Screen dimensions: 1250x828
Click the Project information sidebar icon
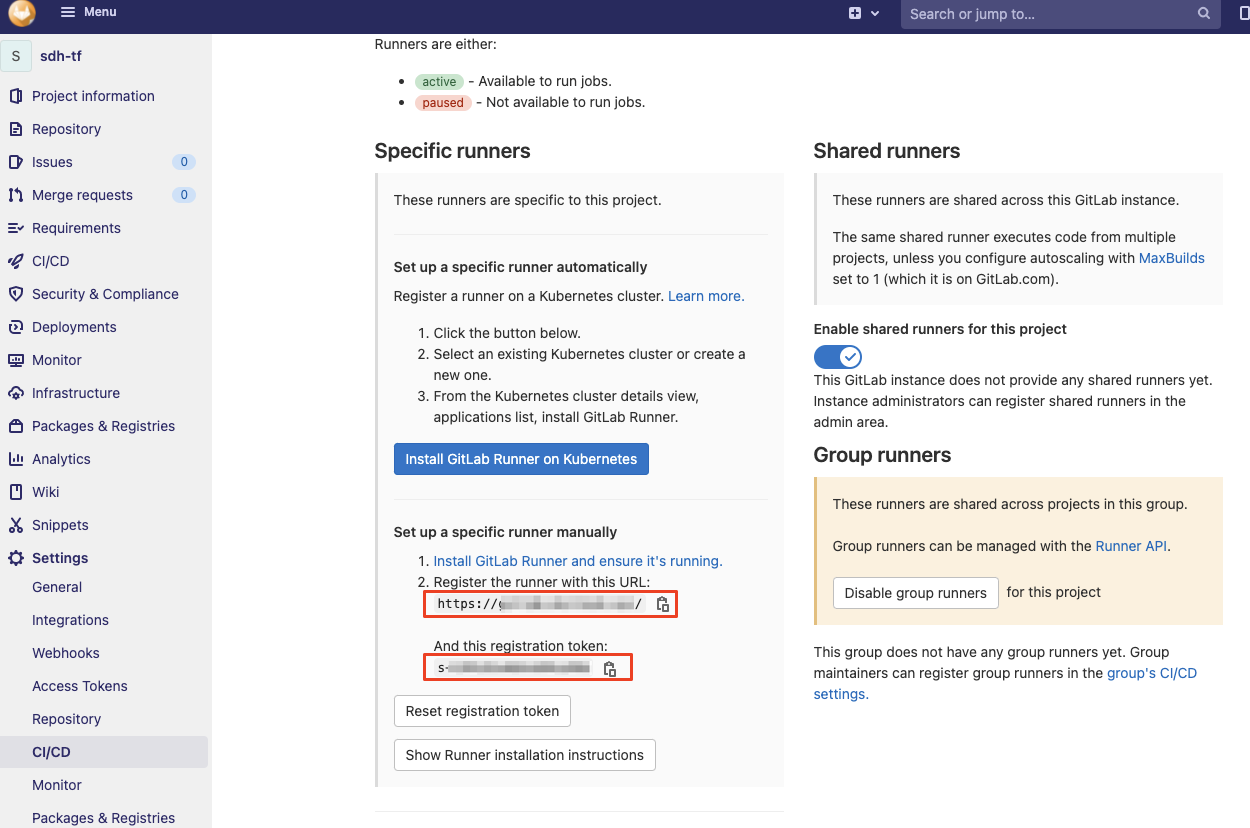[15, 96]
